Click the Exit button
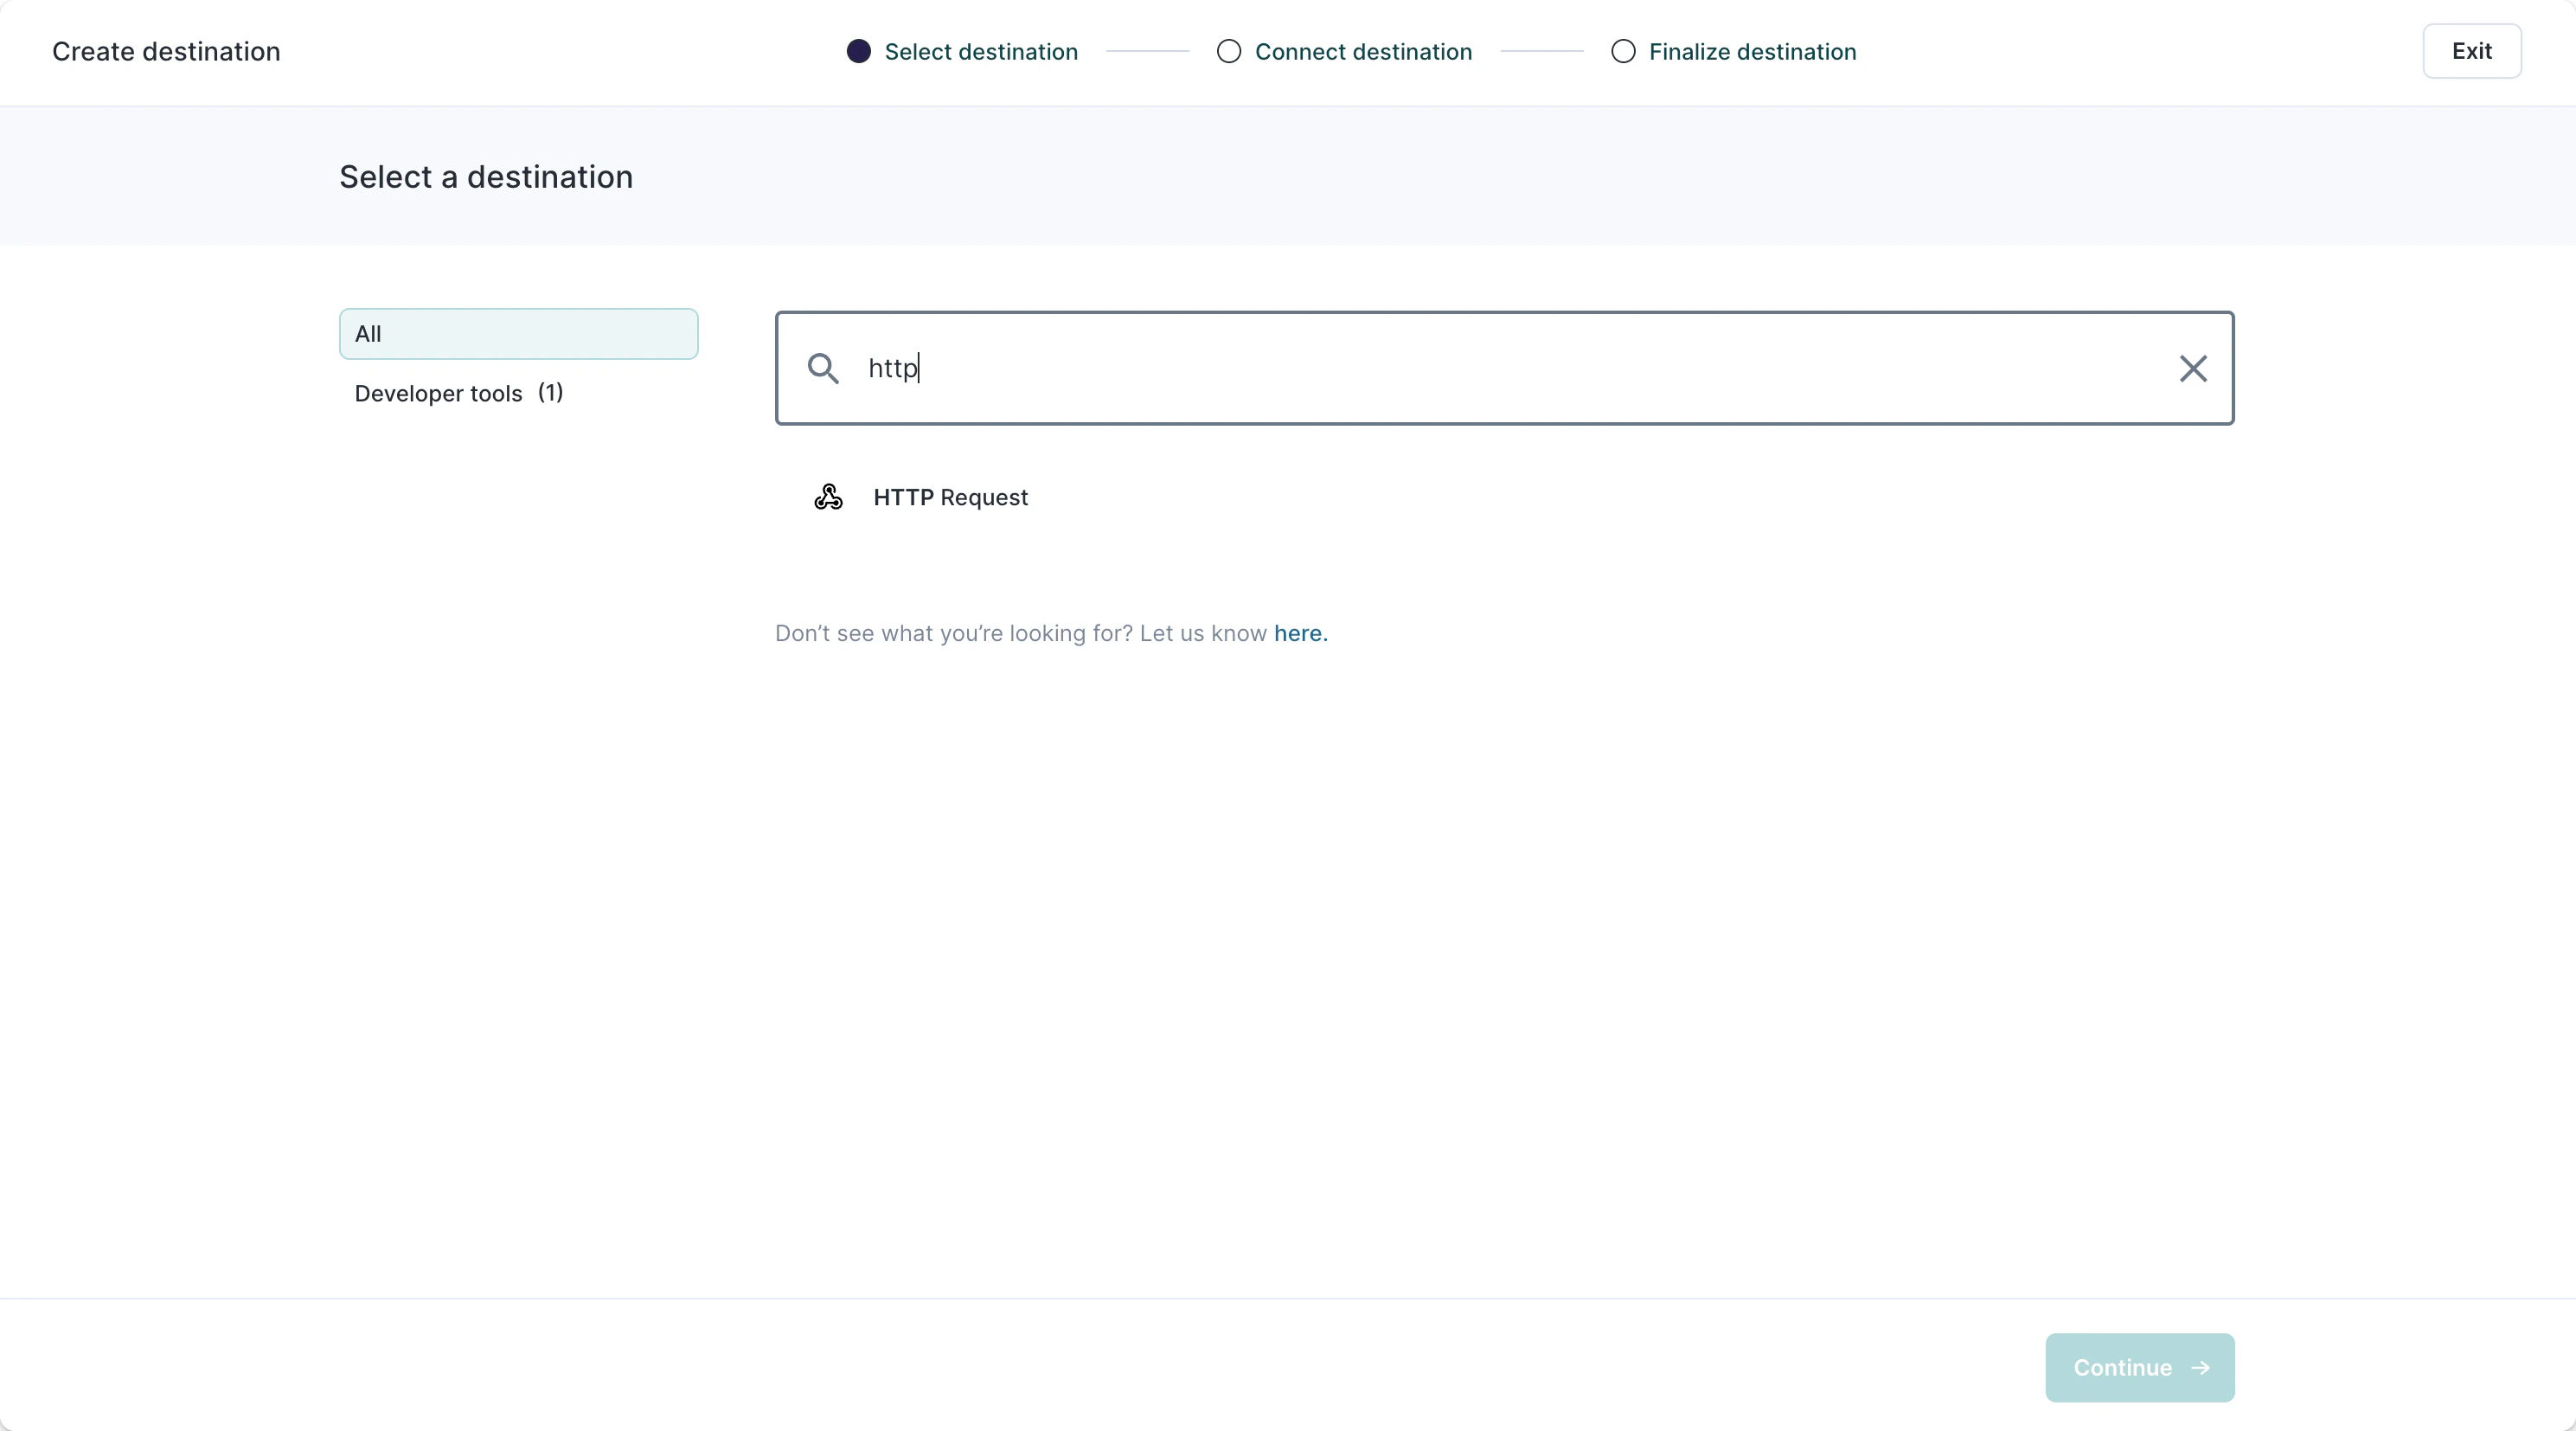 pyautogui.click(x=2471, y=51)
